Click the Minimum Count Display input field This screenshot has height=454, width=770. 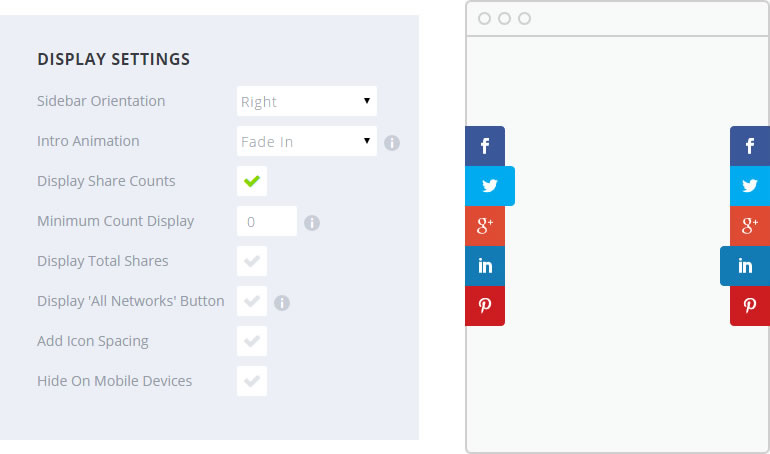click(x=267, y=221)
